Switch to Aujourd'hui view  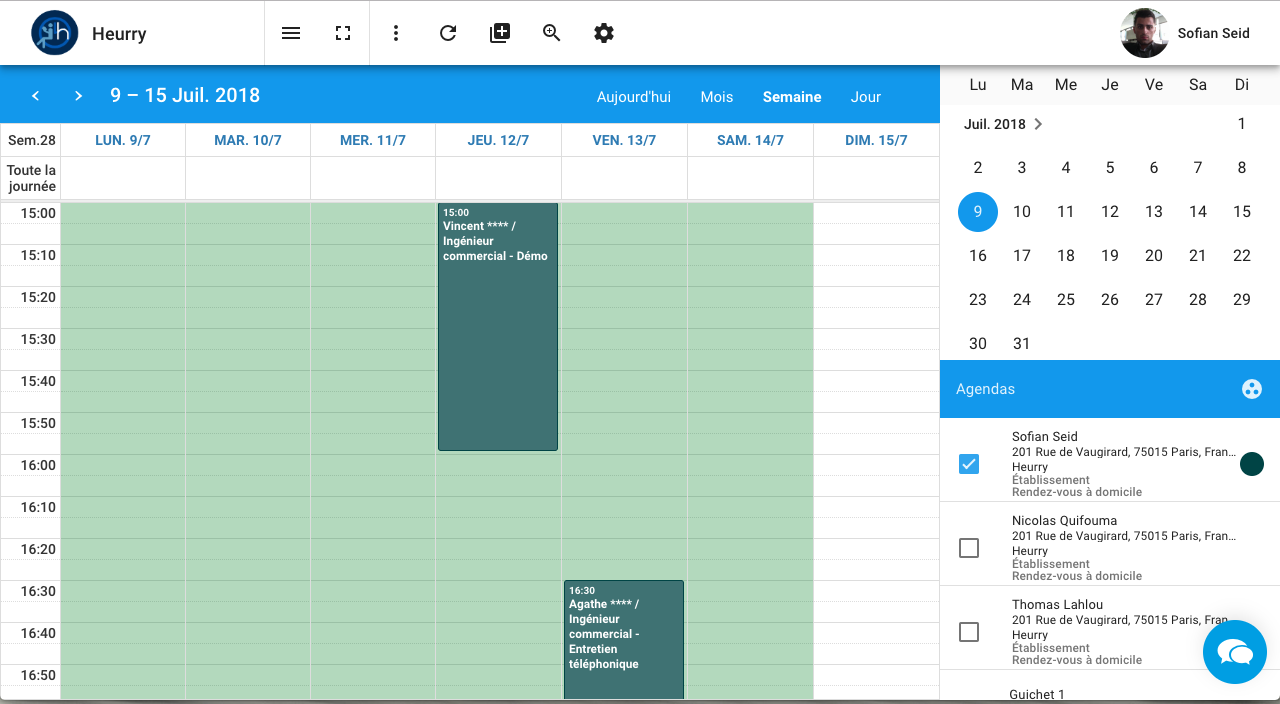pyautogui.click(x=634, y=97)
